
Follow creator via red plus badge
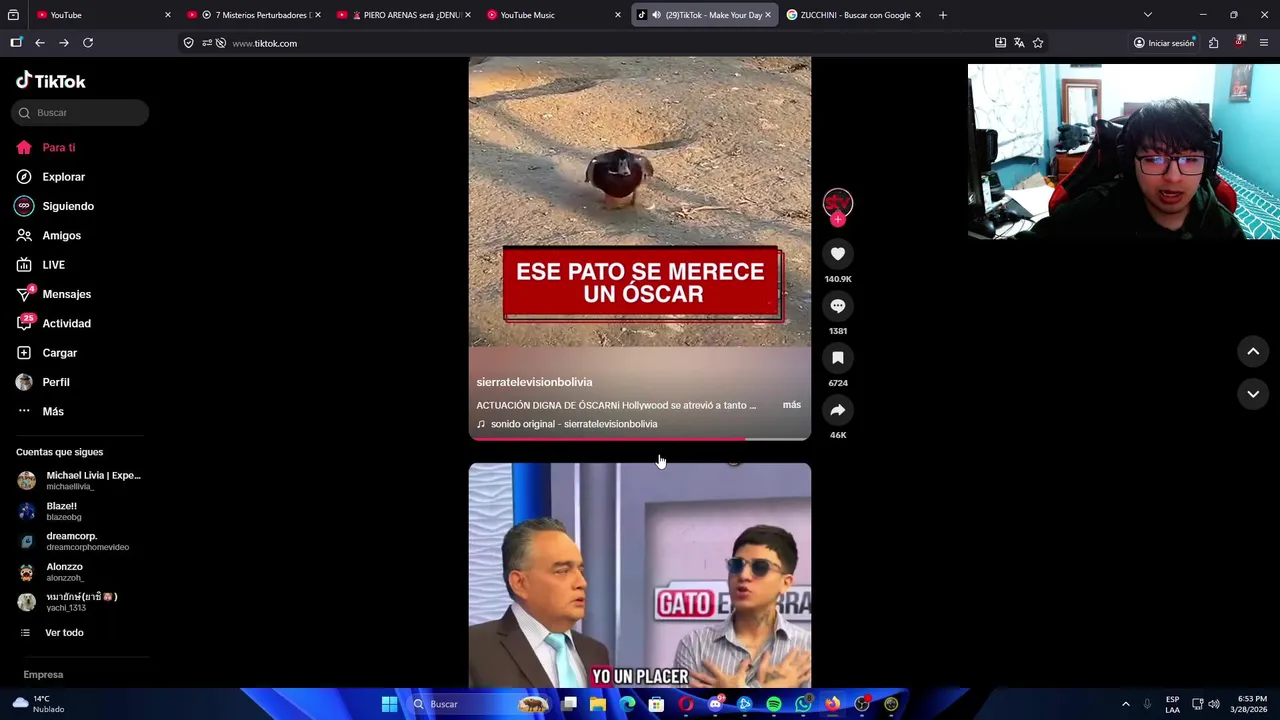pos(838,220)
